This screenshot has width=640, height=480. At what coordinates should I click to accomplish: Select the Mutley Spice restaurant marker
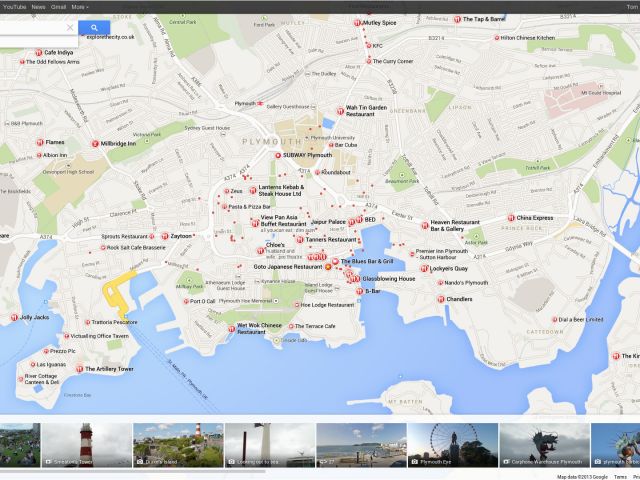[x=357, y=23]
